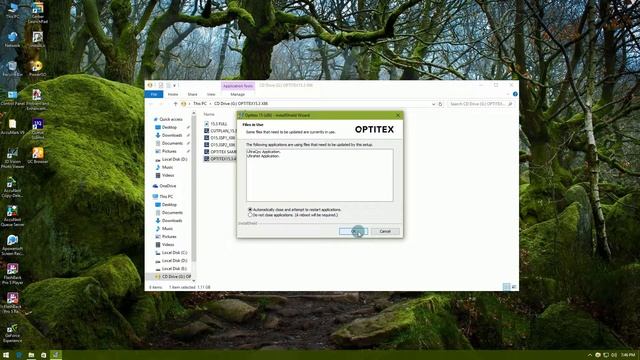The image size is (640, 360).
Task: Open Local Disk (E:) in tree
Action: 174,269
